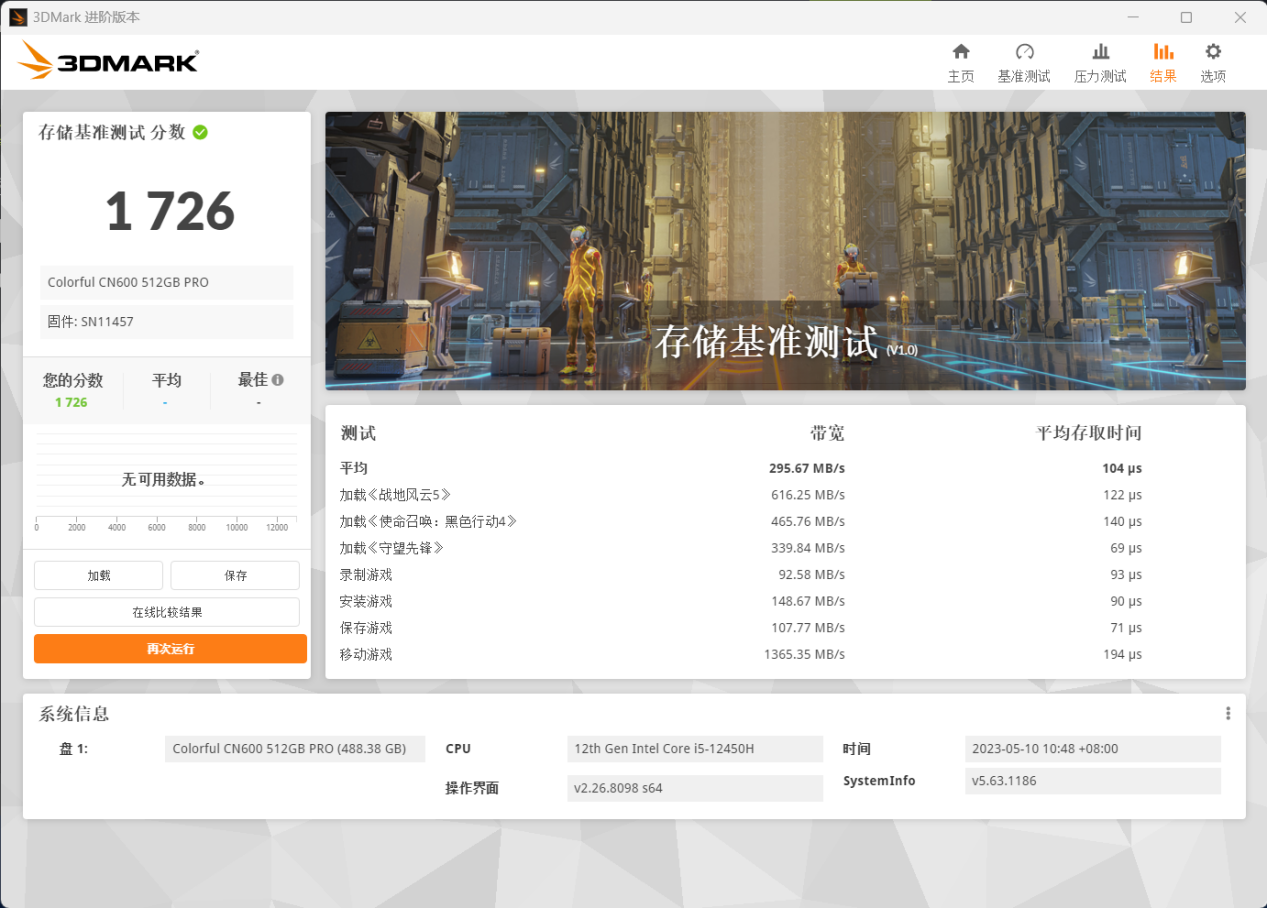Click the 465.76 MB/s value
Image resolution: width=1267 pixels, height=908 pixels.
coord(808,522)
